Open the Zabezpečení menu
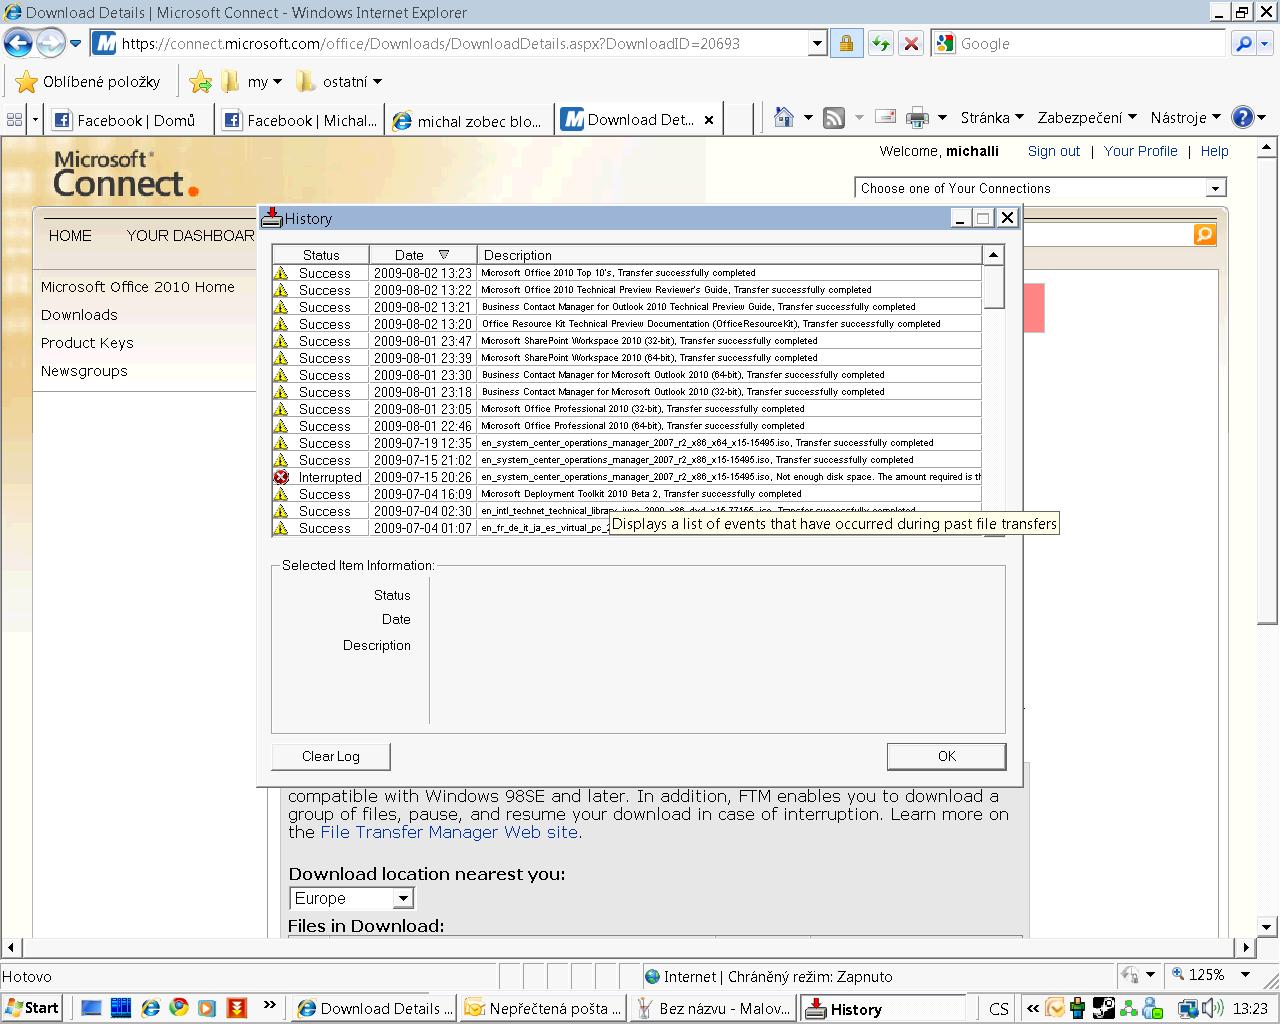This screenshot has width=1282, height=1024. click(x=1086, y=117)
